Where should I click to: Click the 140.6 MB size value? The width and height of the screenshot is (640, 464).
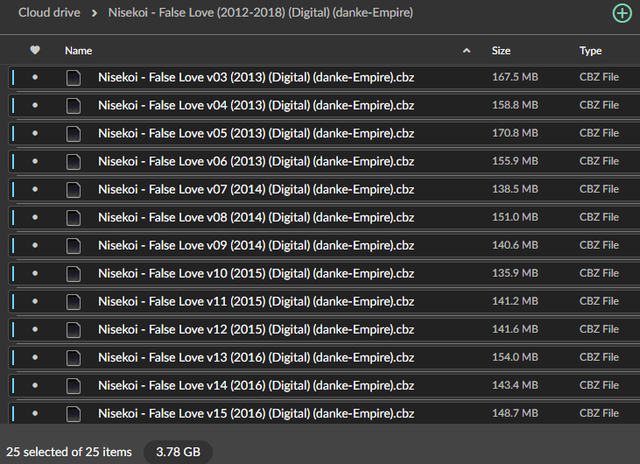[515, 245]
